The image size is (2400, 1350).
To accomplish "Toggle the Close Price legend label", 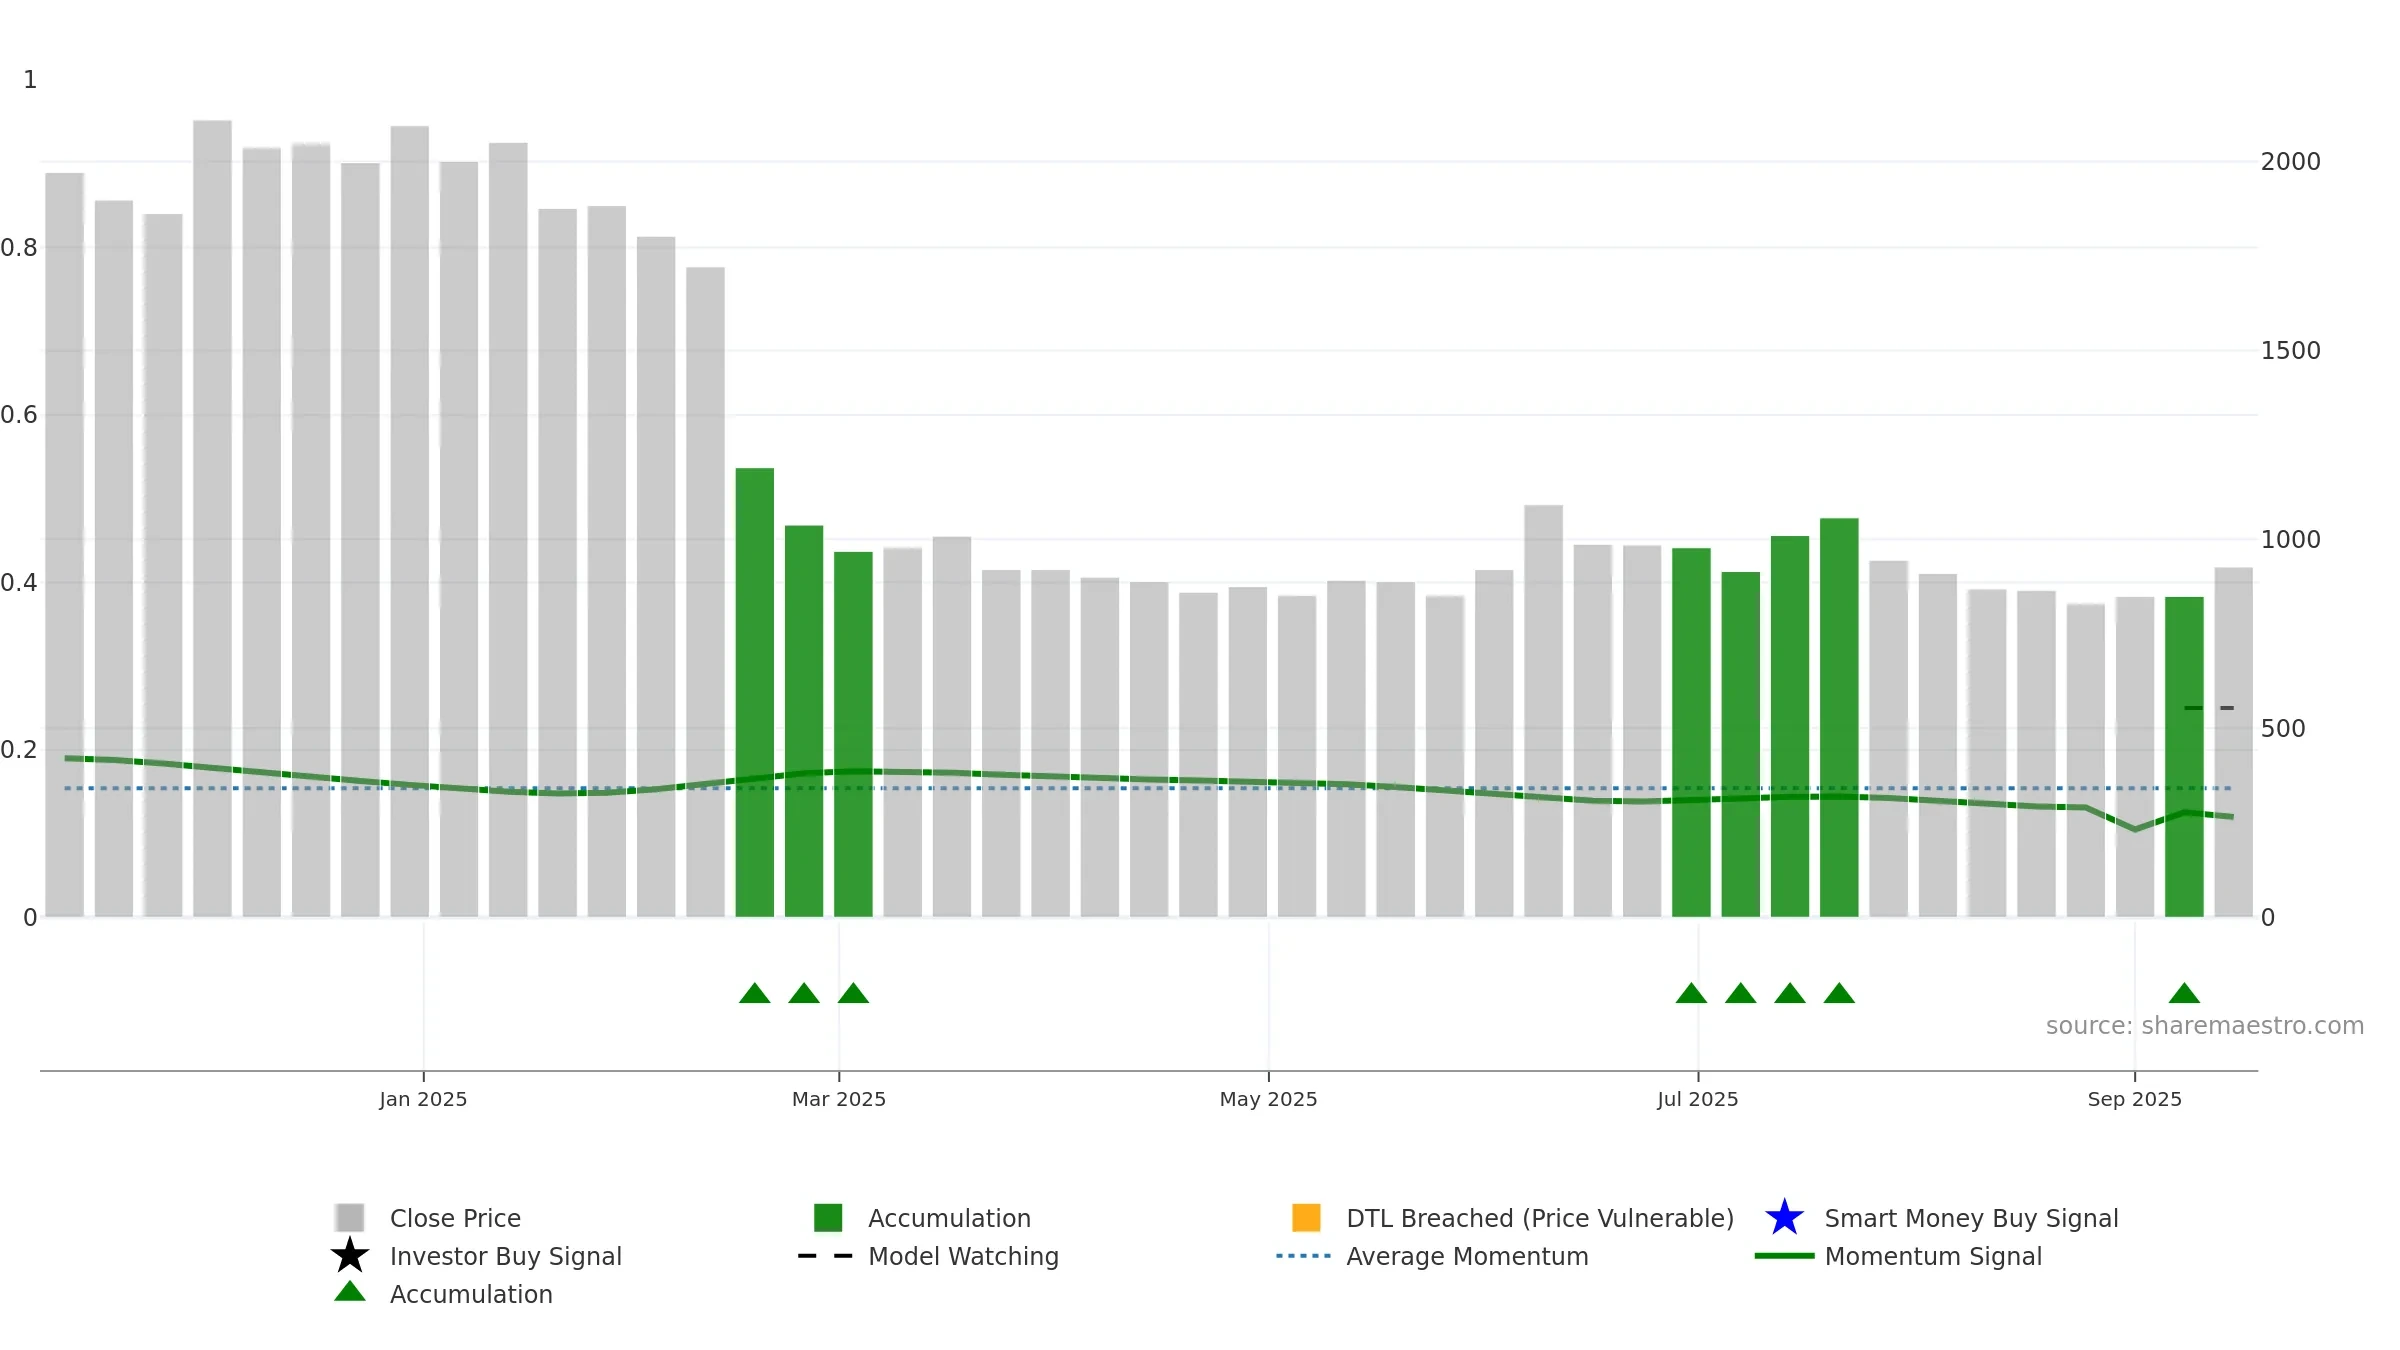I will click(455, 1218).
